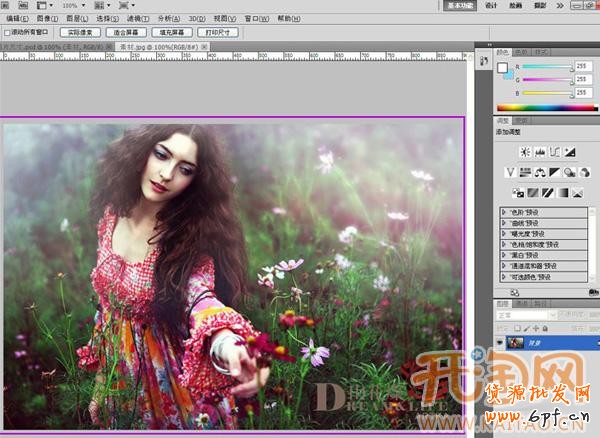Expand the 曲线 presets list
Viewport: 600px width, 438px height.
point(505,222)
